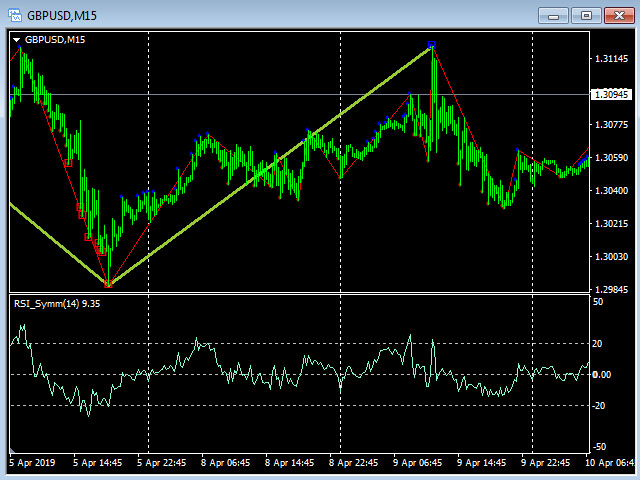The width and height of the screenshot is (640, 480).
Task: Select the thick yellow-green rising trendline
Action: (269, 165)
